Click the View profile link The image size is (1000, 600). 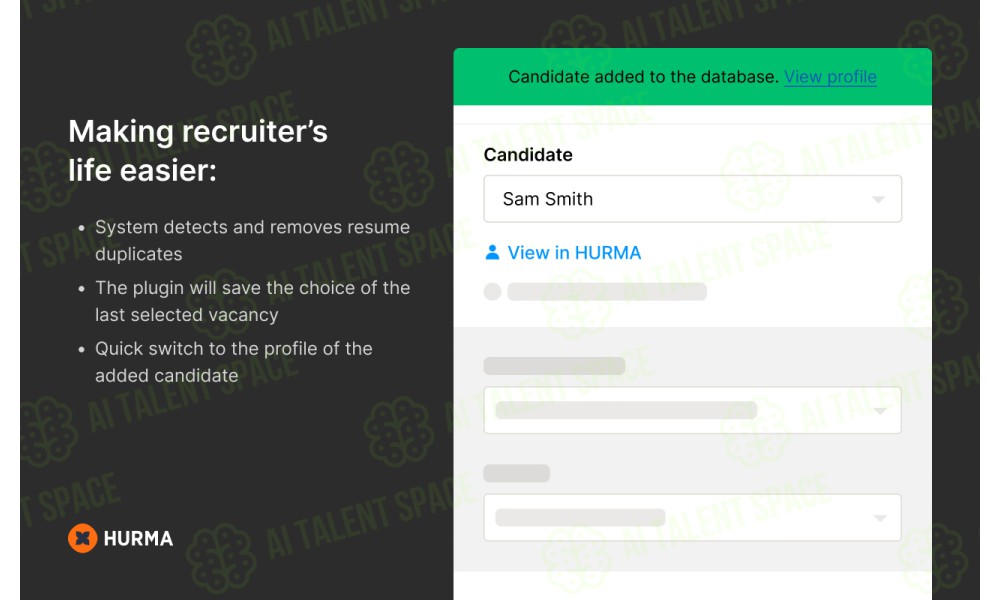(x=830, y=77)
